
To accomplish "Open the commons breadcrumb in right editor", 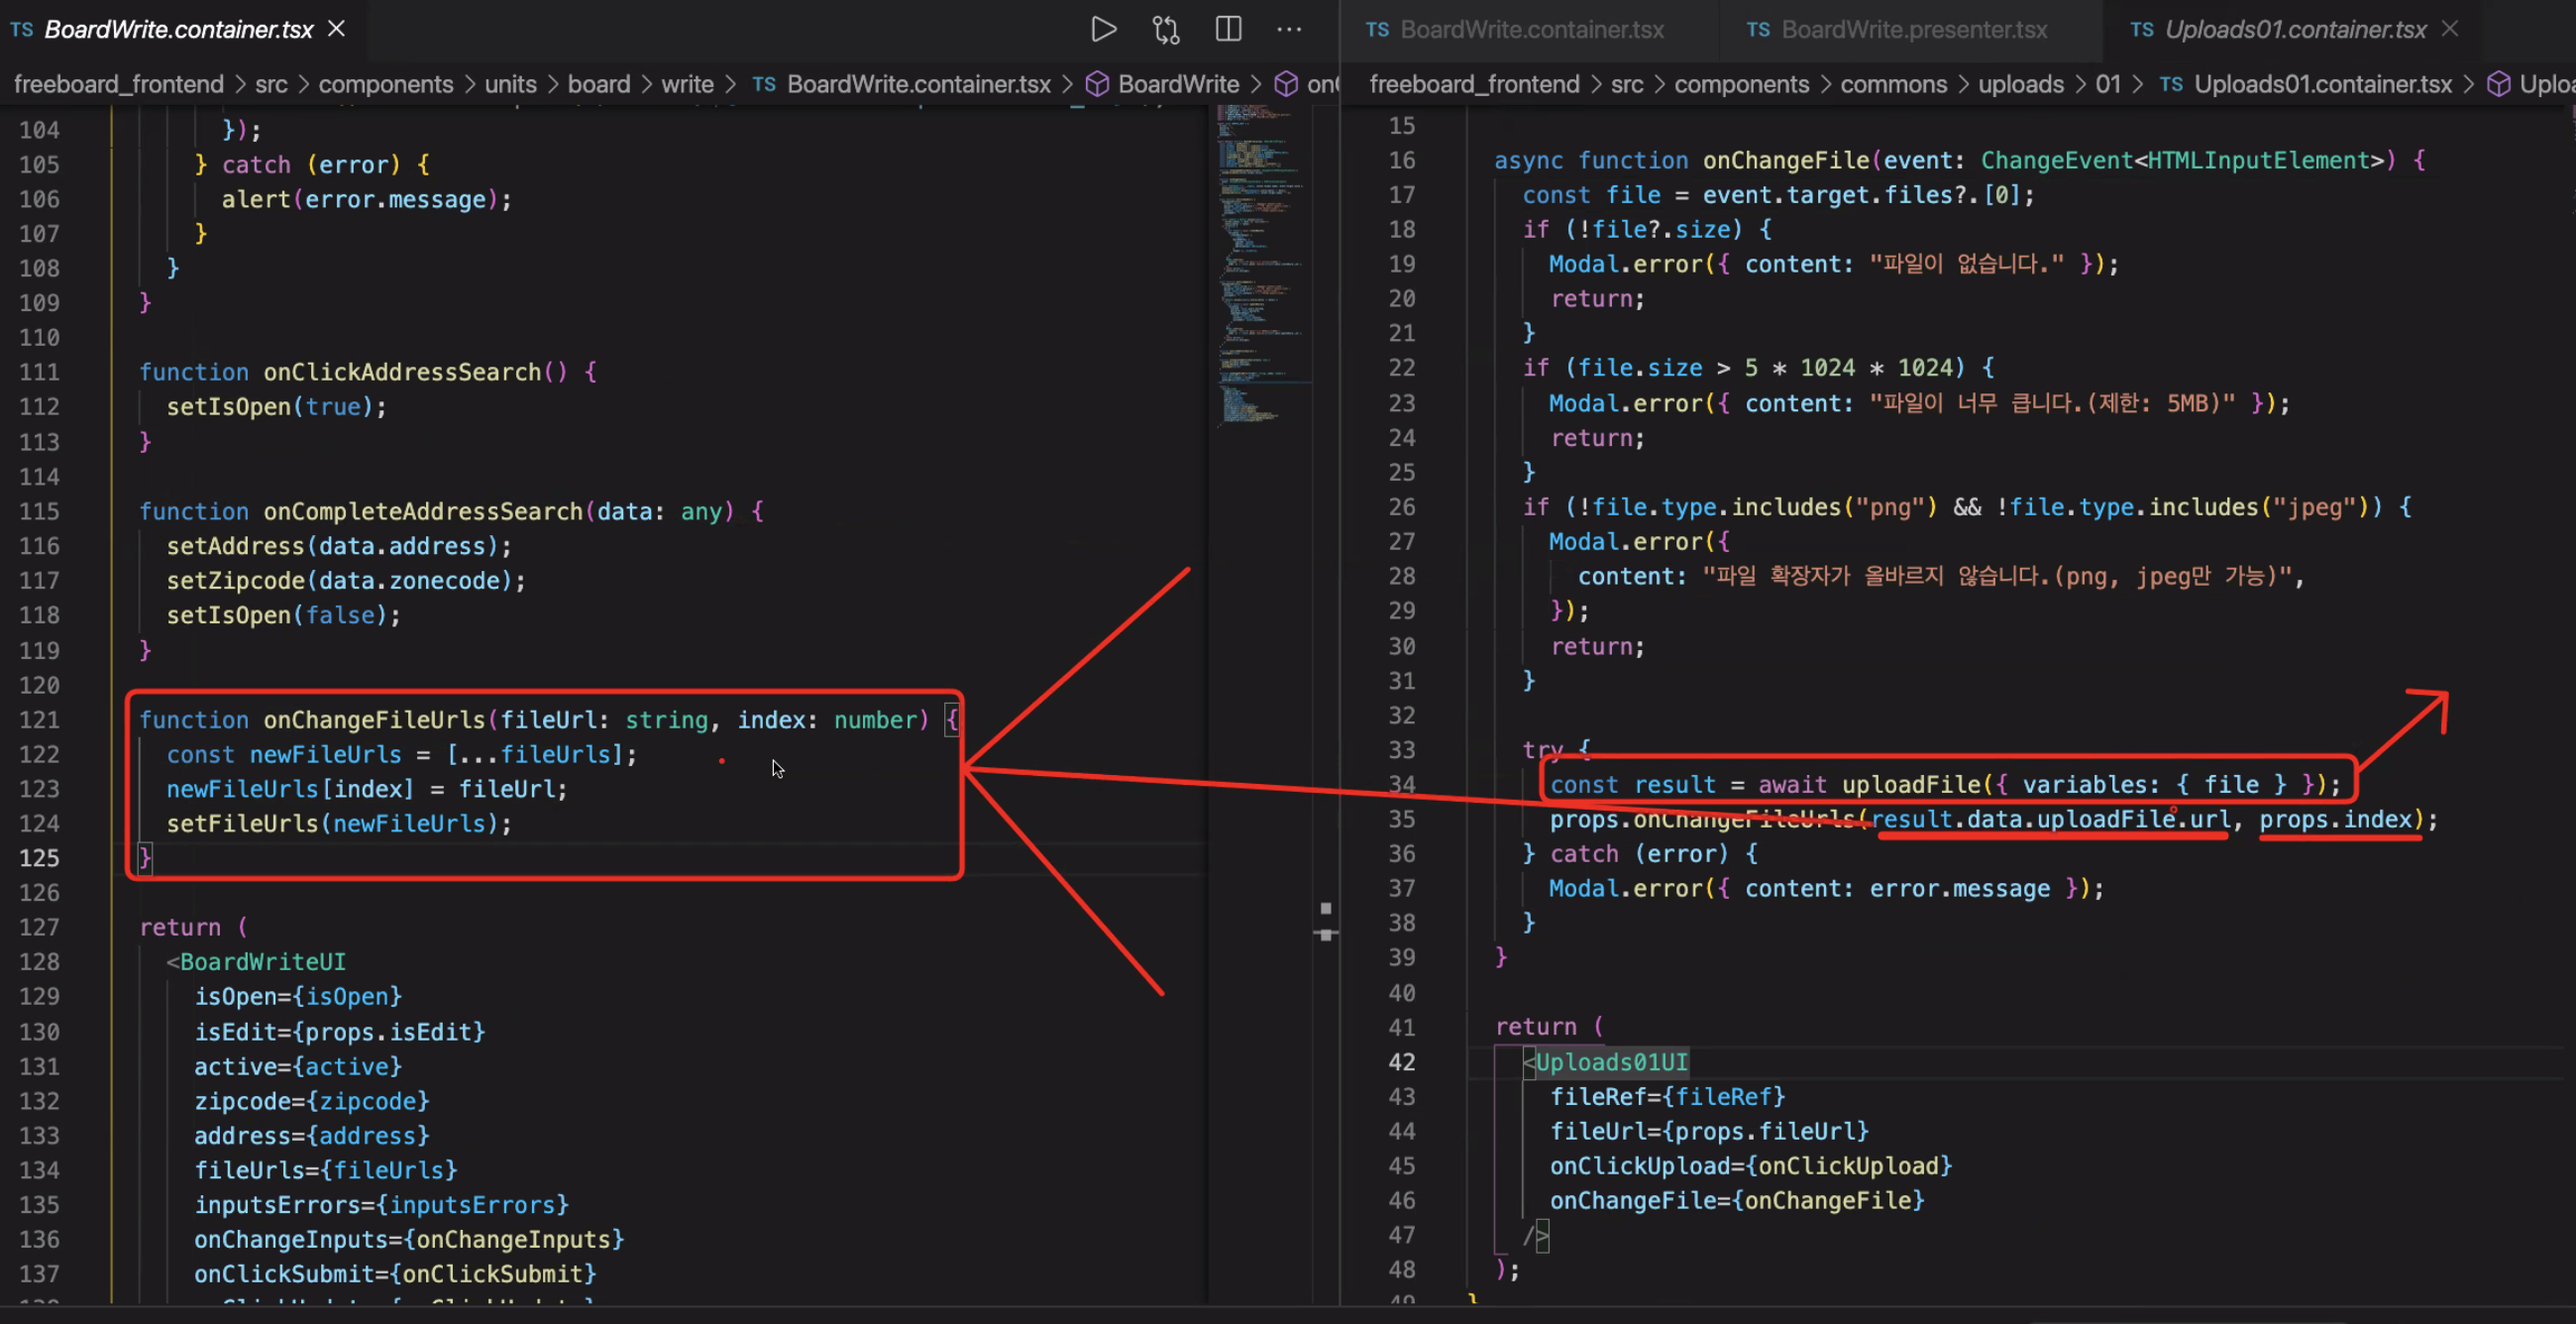I will (x=1893, y=84).
